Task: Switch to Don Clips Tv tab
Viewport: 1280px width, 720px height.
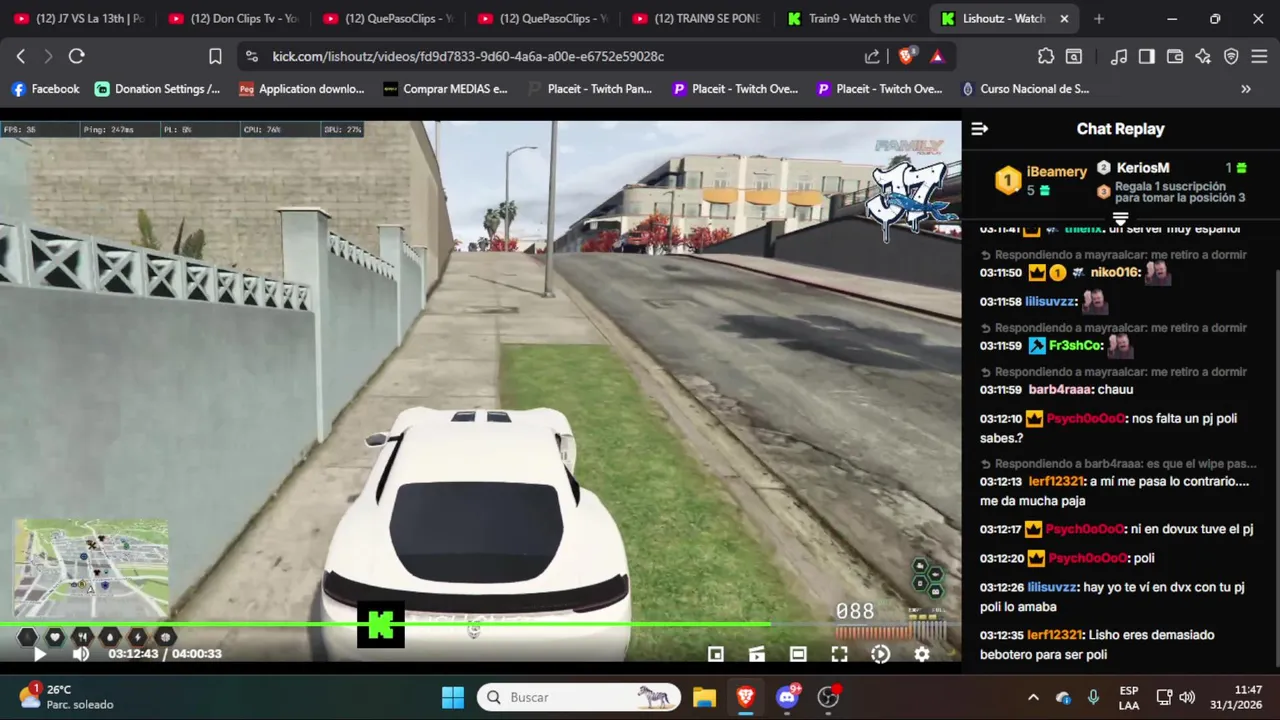Action: tap(235, 19)
